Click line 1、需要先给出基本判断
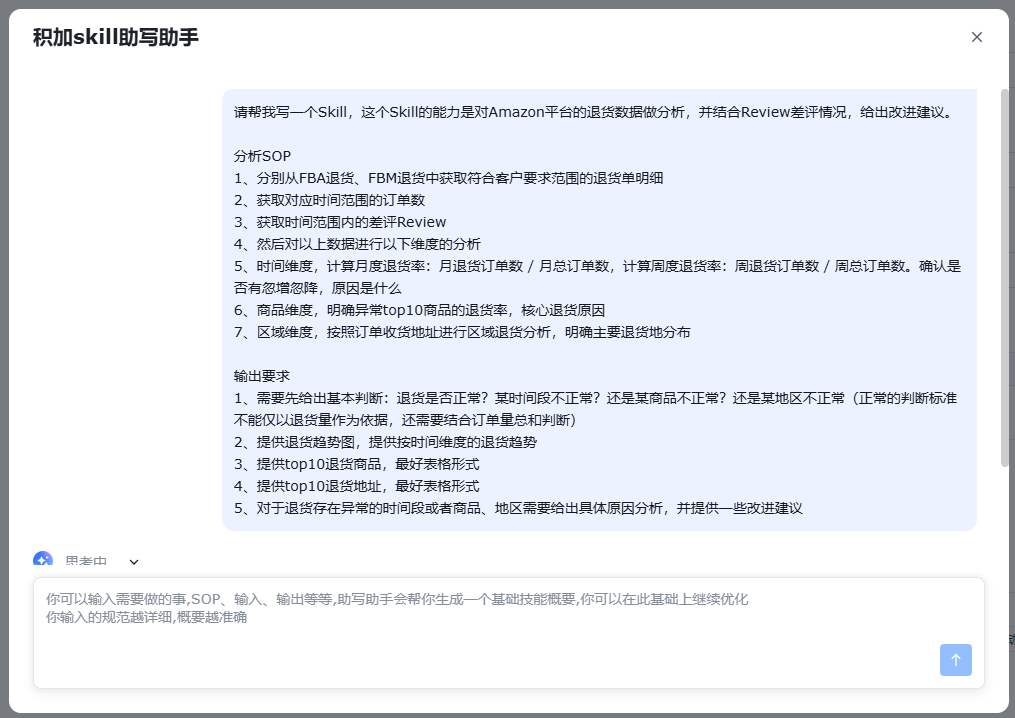Screen dimensions: 1015x718 click(x=596, y=409)
